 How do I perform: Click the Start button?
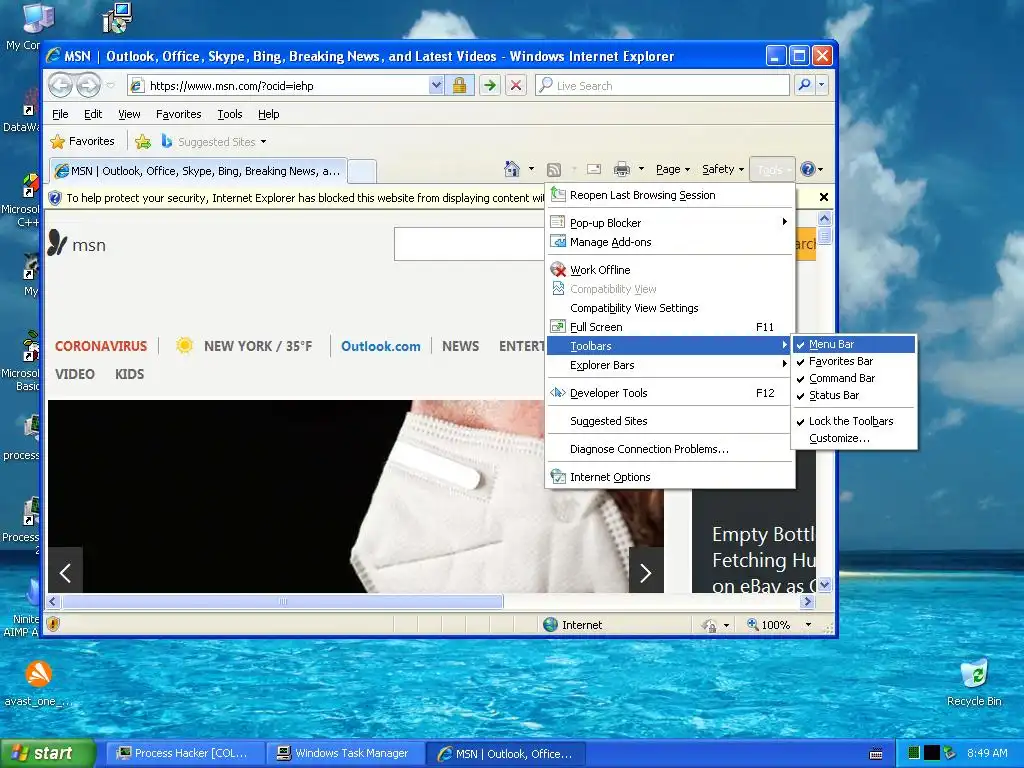(48, 753)
